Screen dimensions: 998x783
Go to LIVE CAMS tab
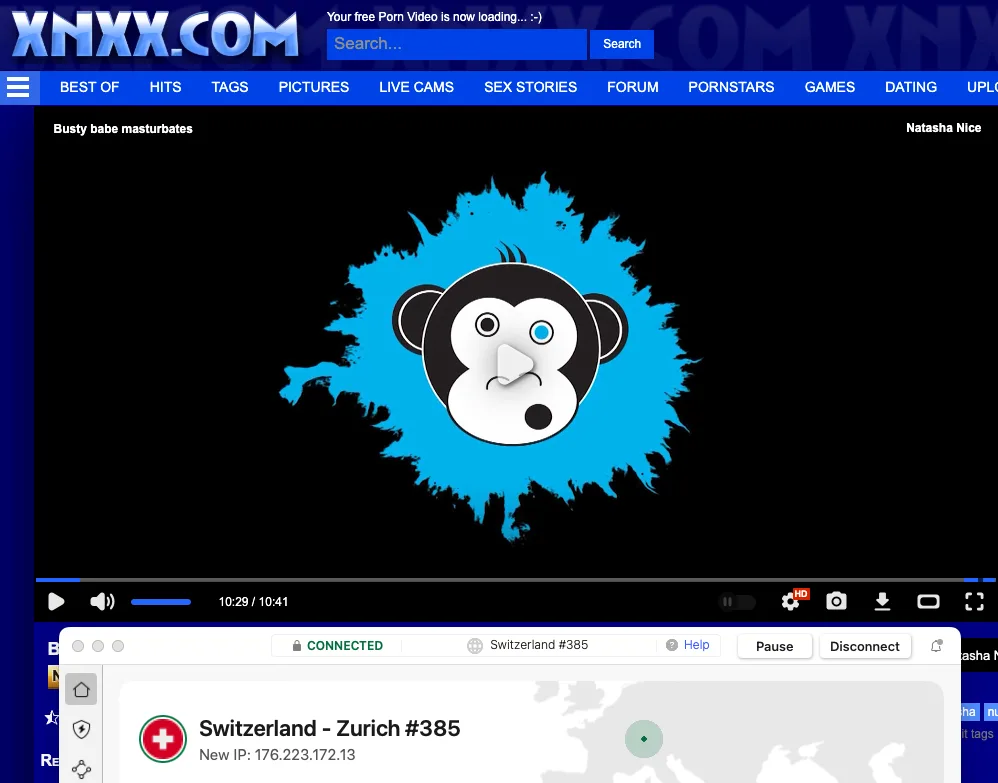(416, 87)
